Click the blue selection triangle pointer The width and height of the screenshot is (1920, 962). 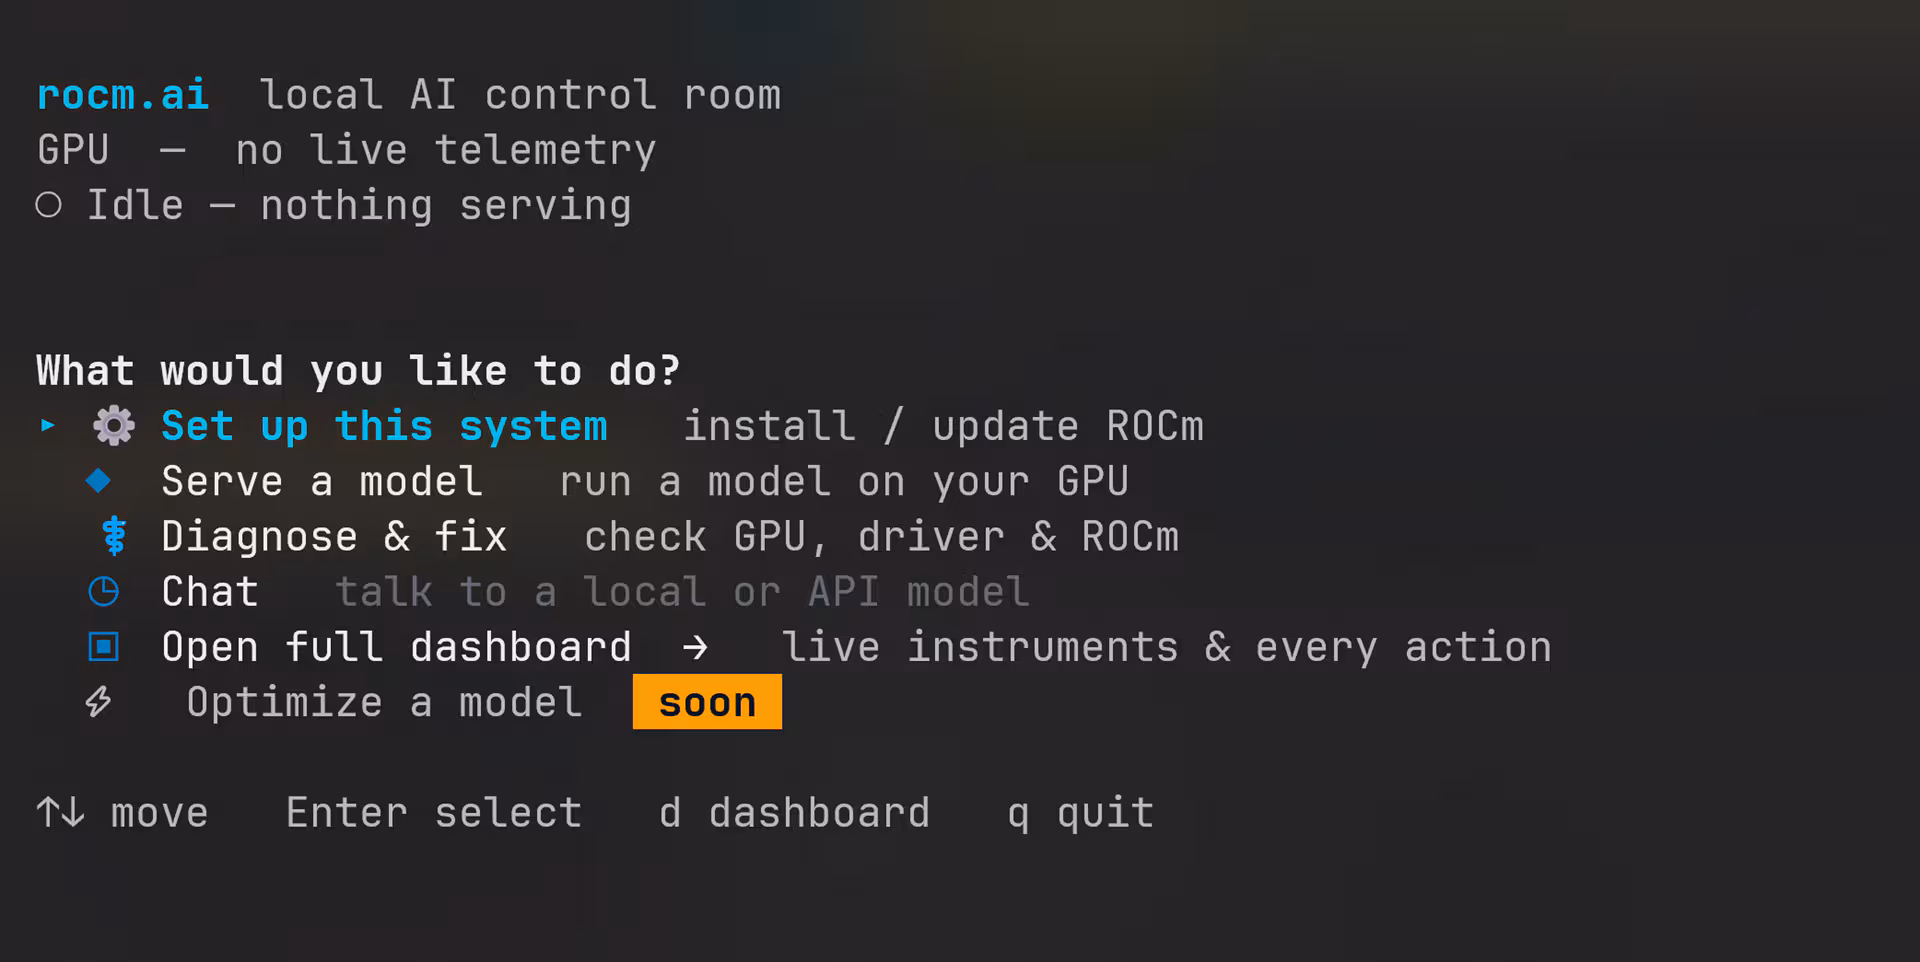(x=47, y=425)
